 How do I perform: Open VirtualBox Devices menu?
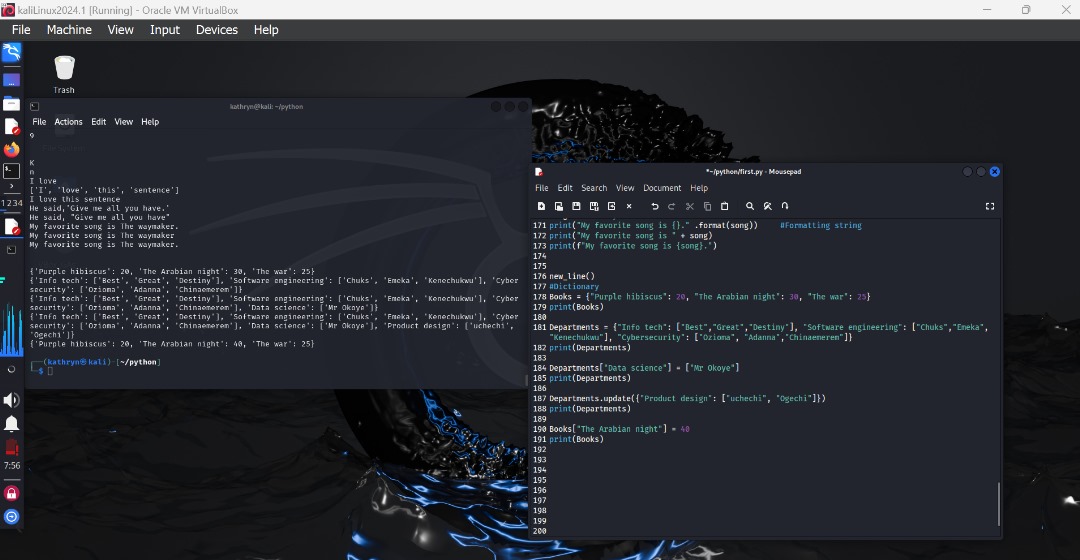click(x=216, y=30)
